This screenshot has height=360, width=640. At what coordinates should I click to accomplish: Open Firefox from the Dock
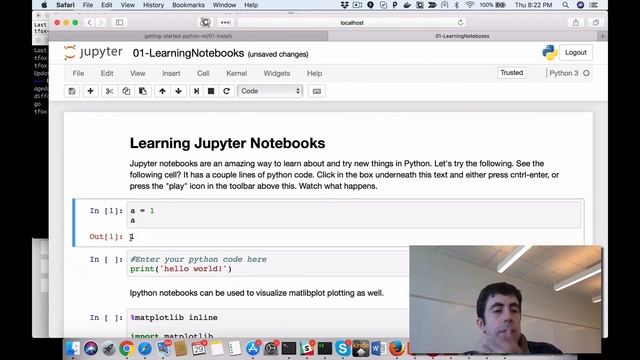click(x=396, y=349)
